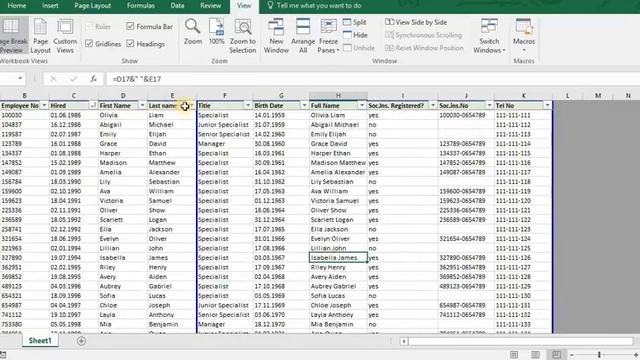
Task: Open the Page Layout ribbon tab
Action: tap(93, 6)
